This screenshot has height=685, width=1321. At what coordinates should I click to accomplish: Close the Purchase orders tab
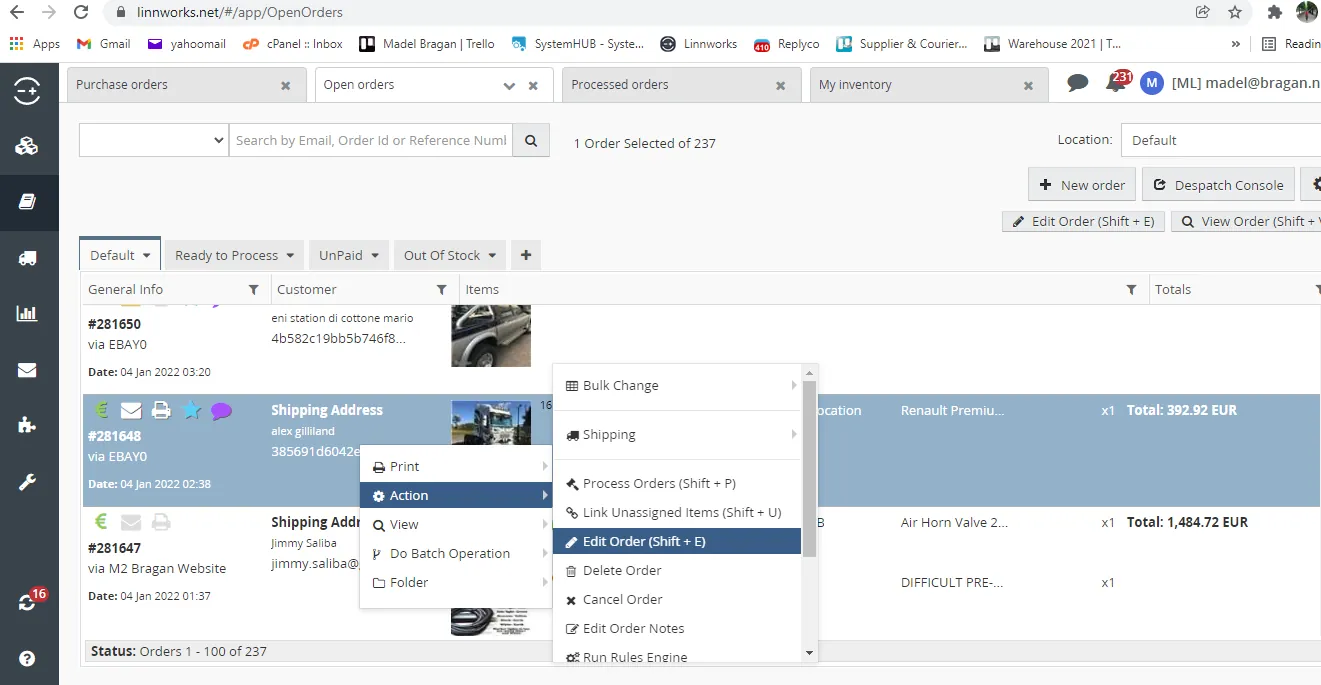(x=286, y=86)
